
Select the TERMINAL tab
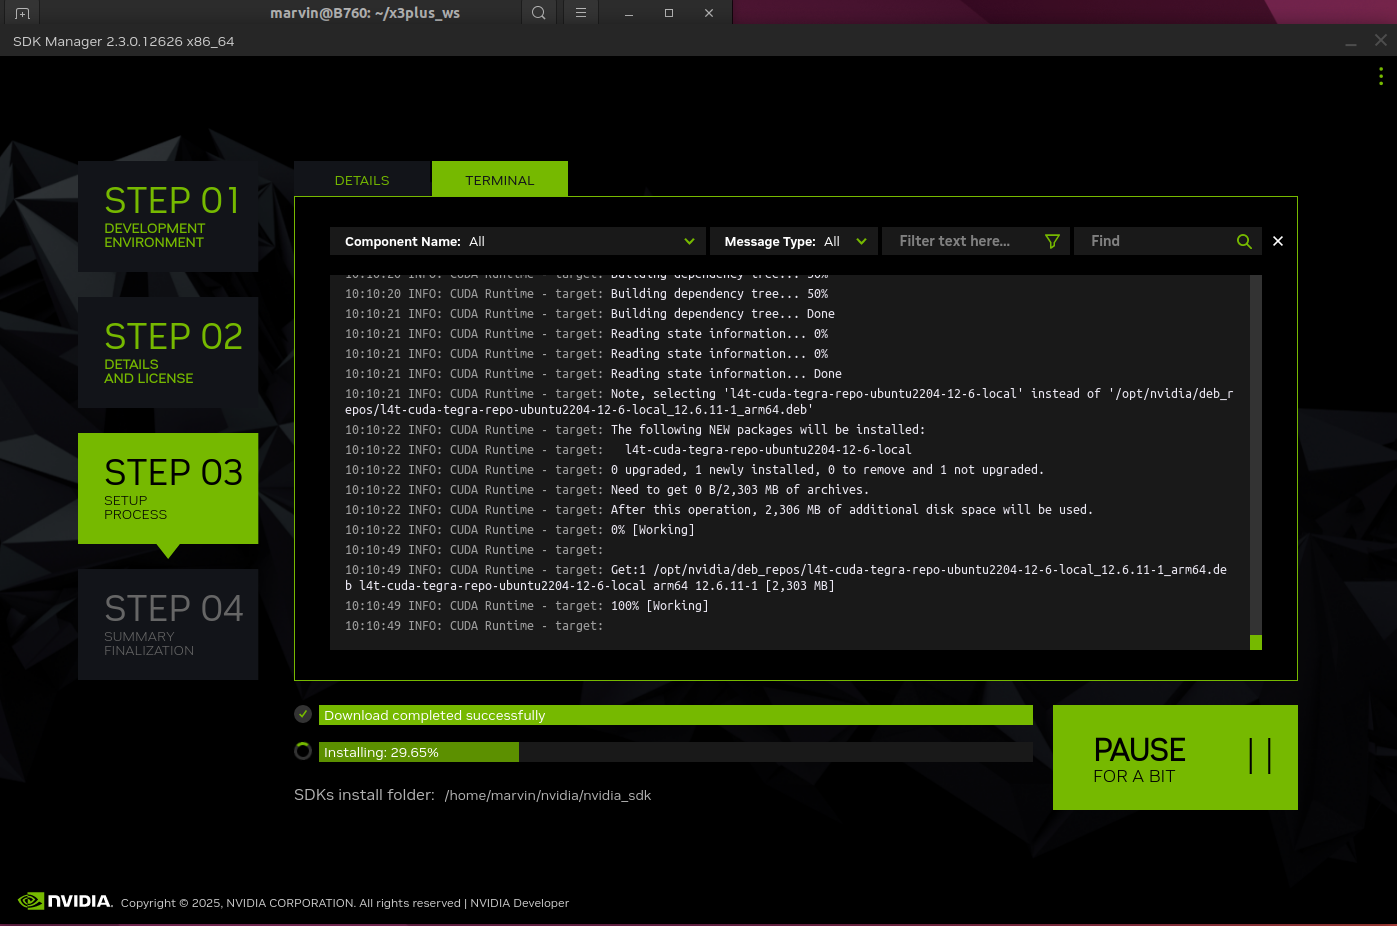[500, 180]
